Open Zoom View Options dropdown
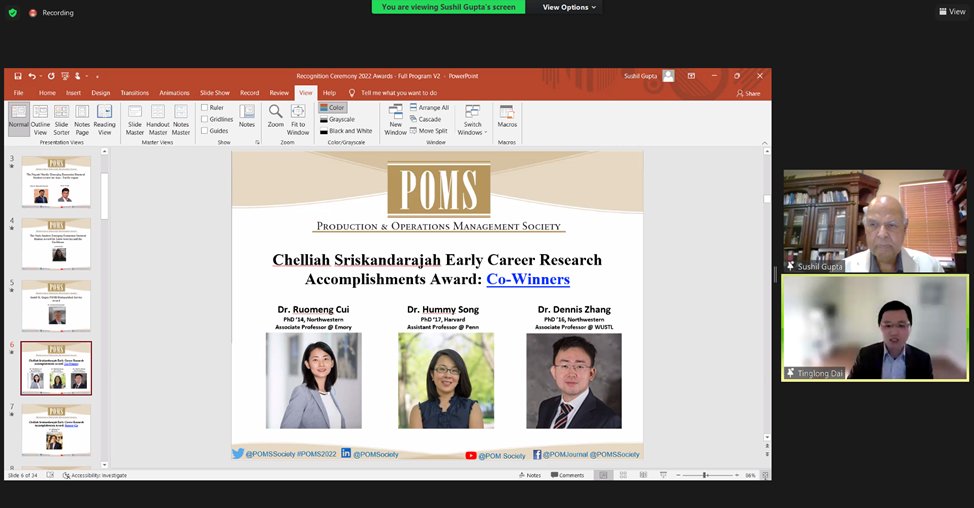This screenshot has width=974, height=508. (569, 7)
